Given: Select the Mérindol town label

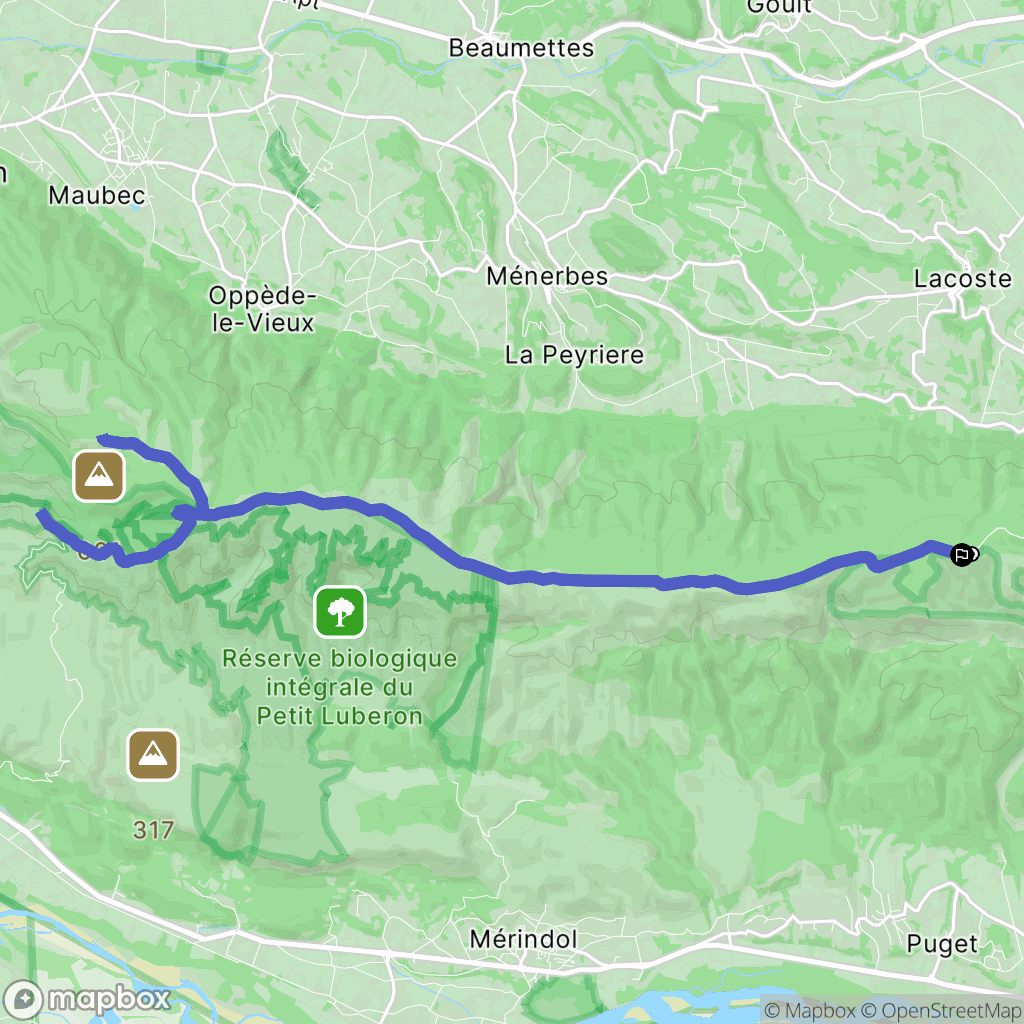Looking at the screenshot, I should [524, 940].
